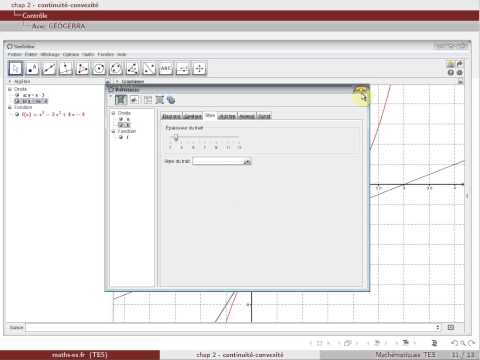The height and width of the screenshot is (360, 480).
Task: Select the Perpendicular line tool
Action: click(x=65, y=69)
